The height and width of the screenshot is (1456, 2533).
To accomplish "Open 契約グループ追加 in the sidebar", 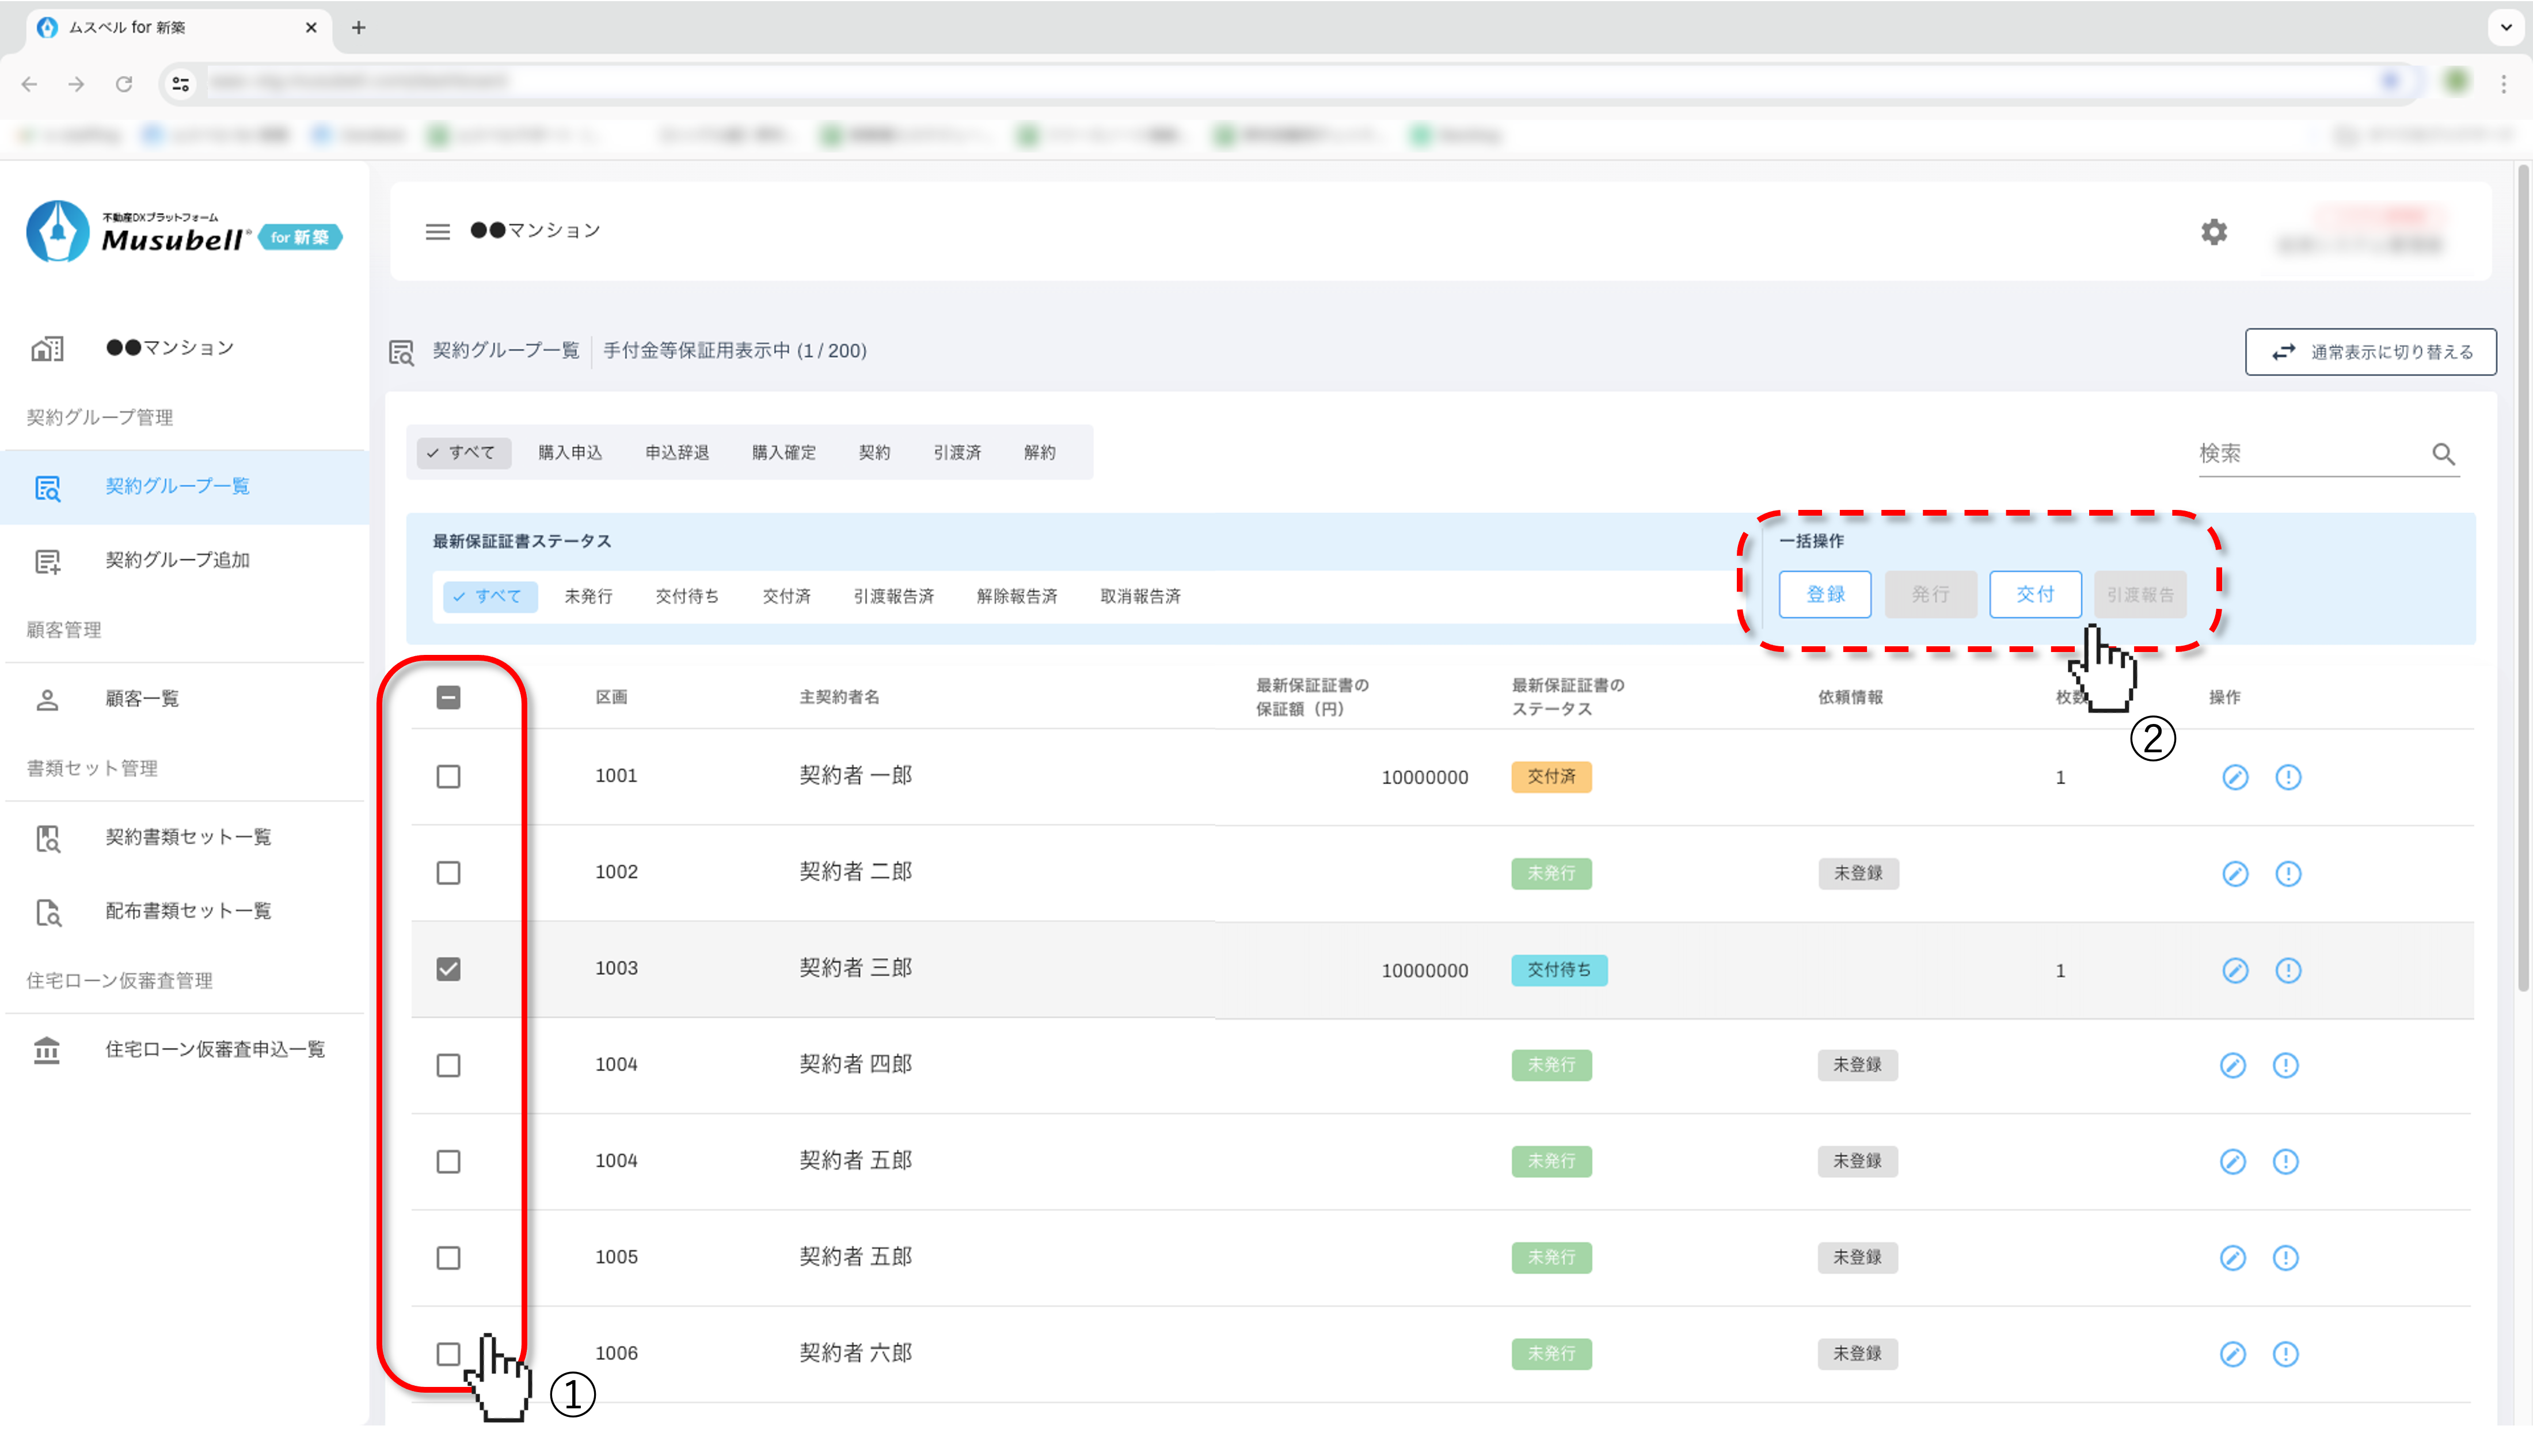I will pyautogui.click(x=177, y=560).
